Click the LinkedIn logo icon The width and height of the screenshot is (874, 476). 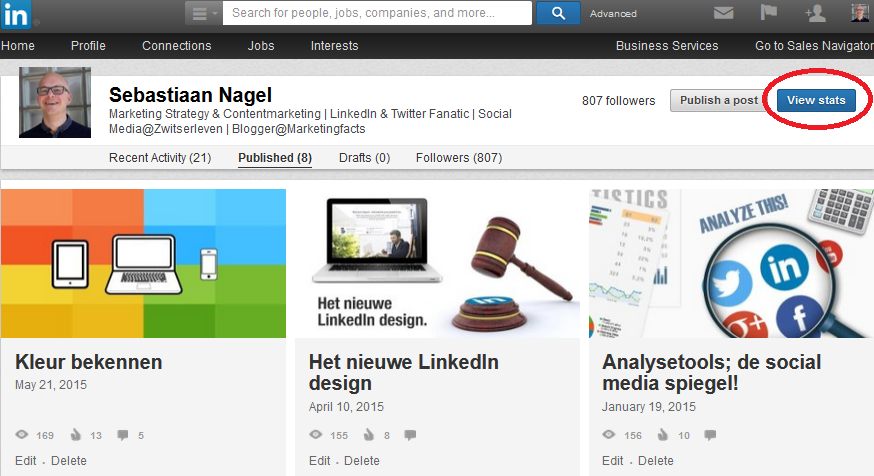(17, 13)
